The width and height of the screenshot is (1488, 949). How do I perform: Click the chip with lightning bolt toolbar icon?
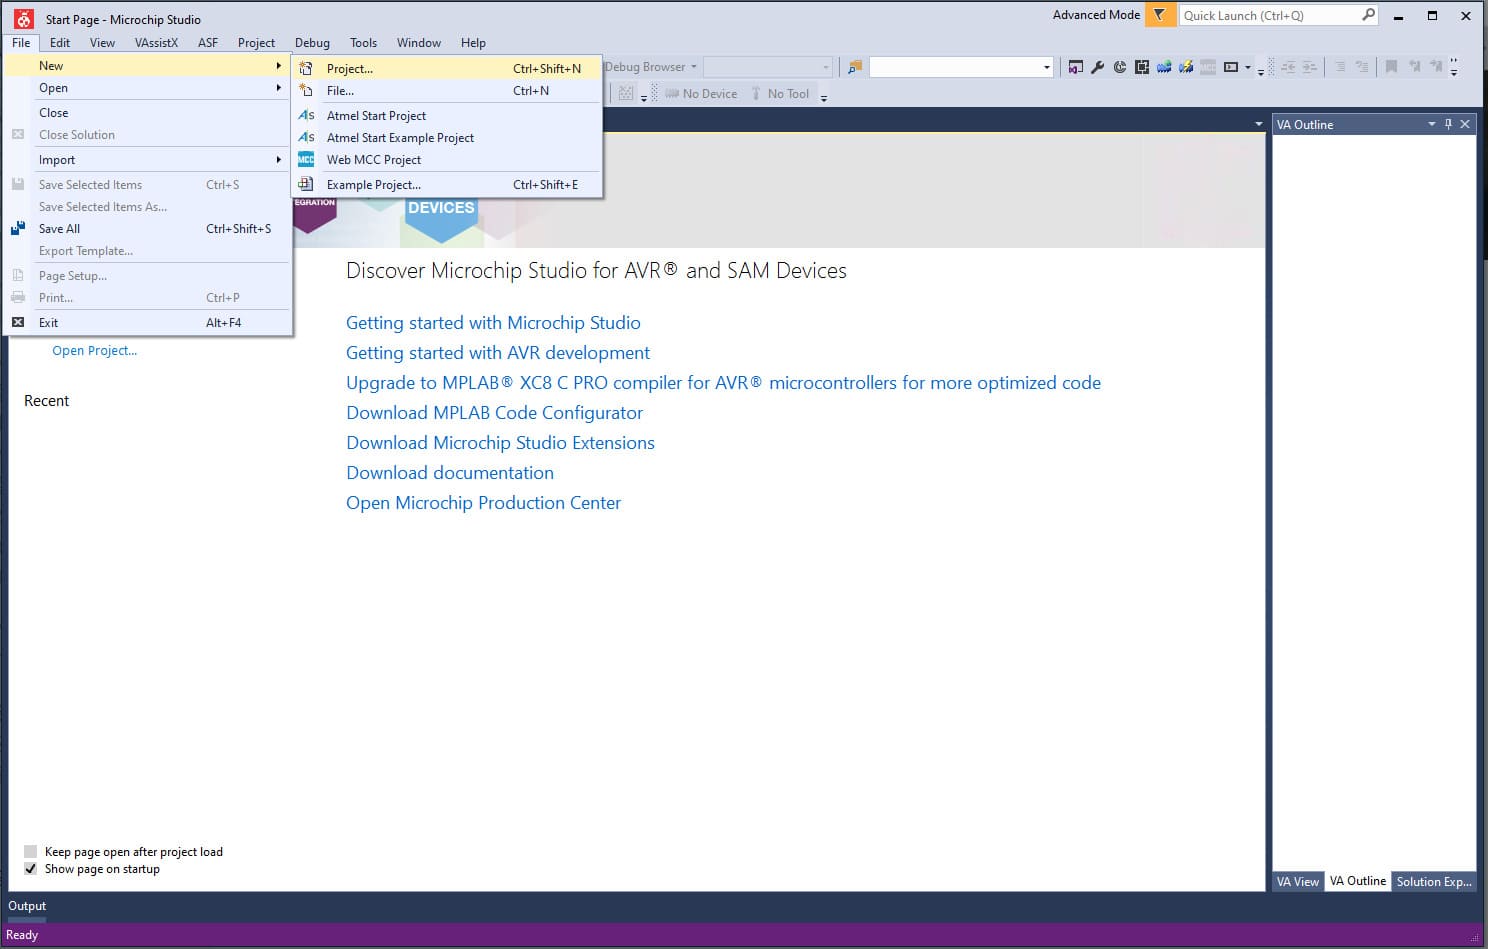(1186, 67)
